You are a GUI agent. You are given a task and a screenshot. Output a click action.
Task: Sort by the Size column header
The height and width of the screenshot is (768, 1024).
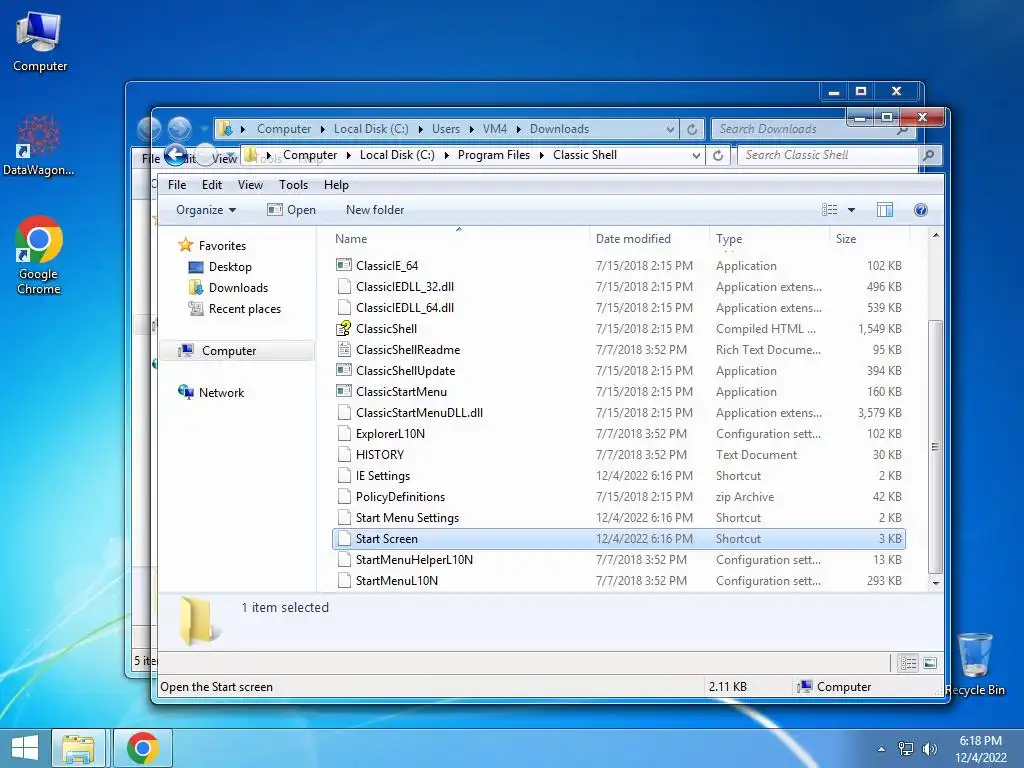pos(869,238)
